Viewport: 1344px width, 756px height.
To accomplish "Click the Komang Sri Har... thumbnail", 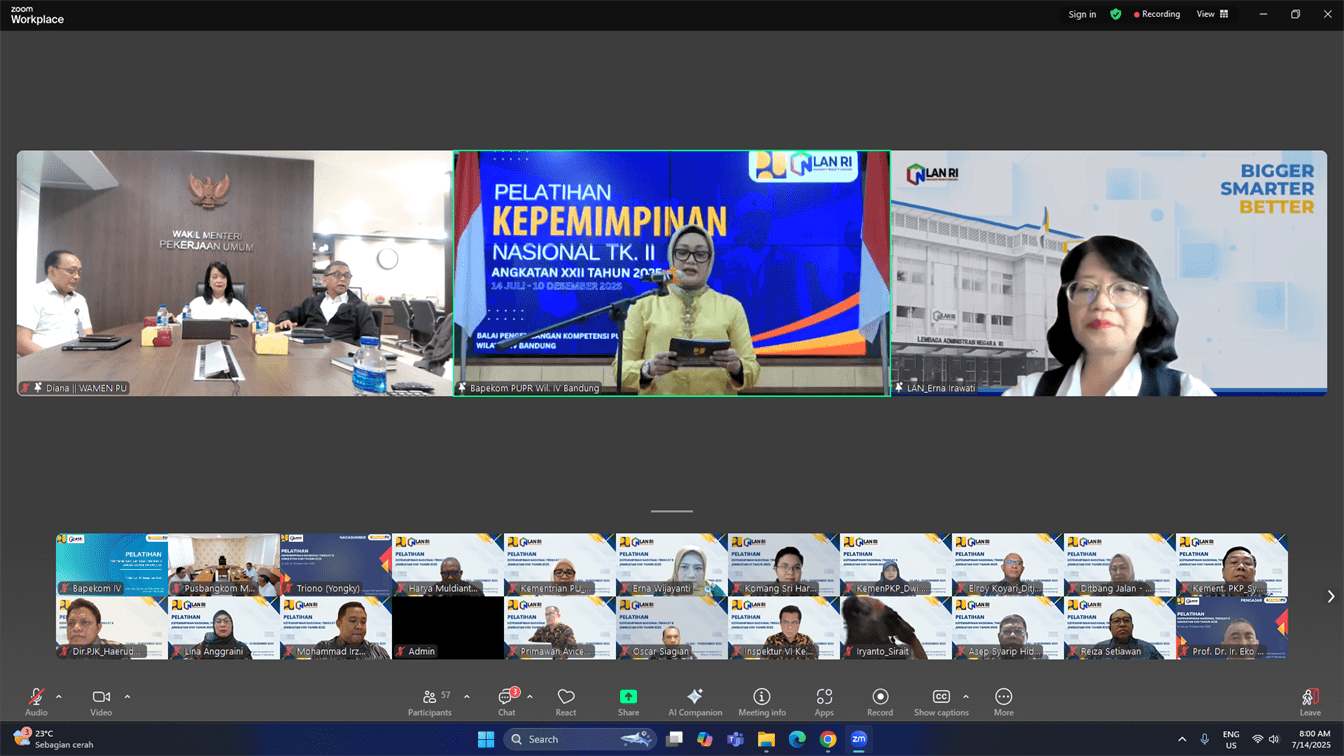I will point(784,565).
